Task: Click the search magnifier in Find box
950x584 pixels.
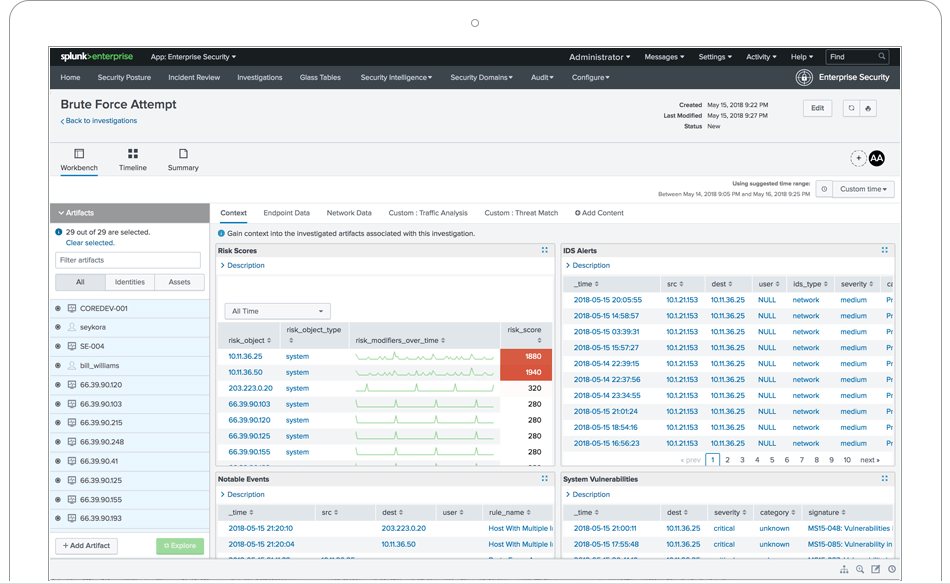Action: coord(882,56)
